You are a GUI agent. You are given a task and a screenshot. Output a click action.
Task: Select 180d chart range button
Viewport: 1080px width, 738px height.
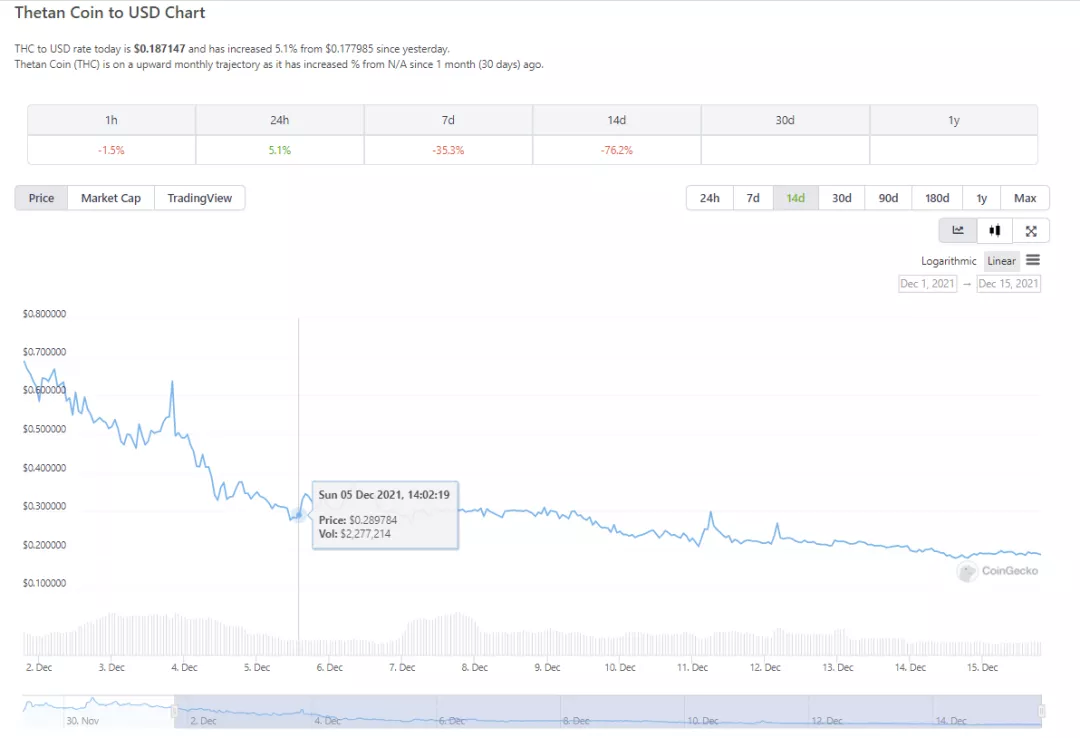coord(937,198)
